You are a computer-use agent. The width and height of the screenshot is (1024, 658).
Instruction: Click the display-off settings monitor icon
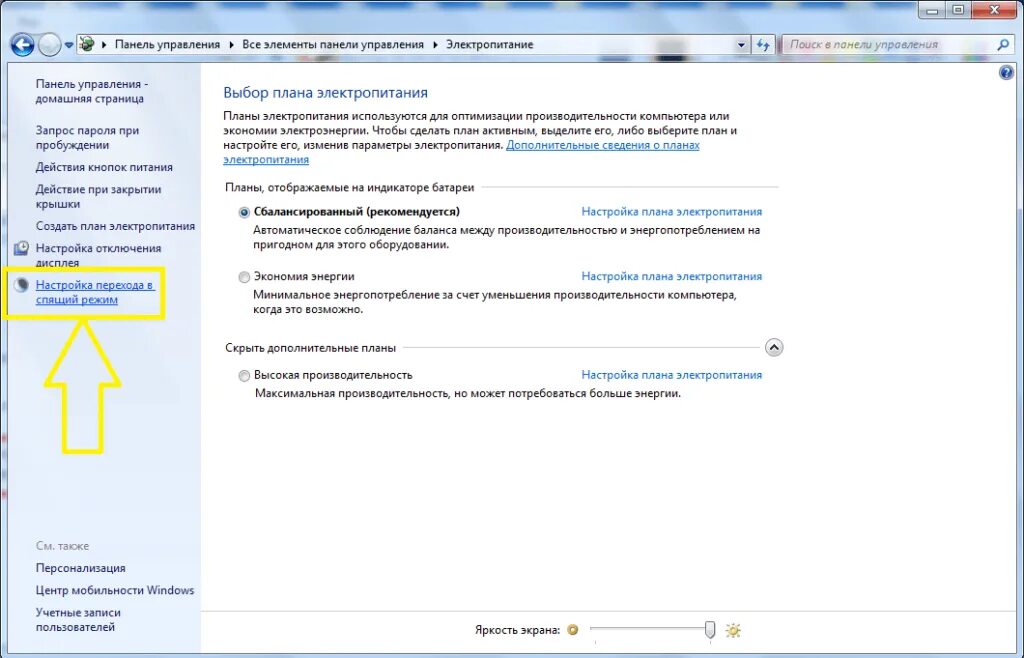coord(22,248)
